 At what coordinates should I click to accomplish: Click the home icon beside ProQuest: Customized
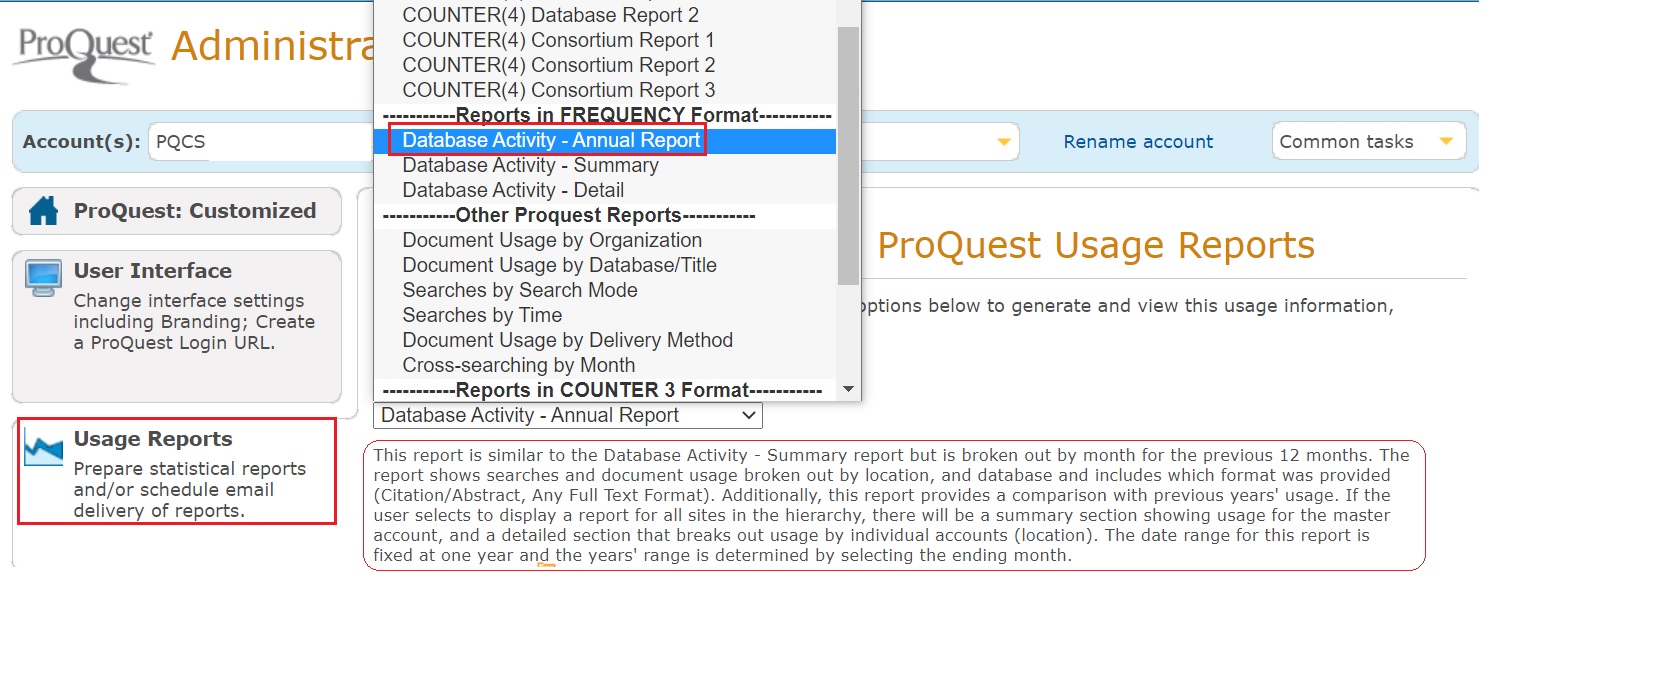[43, 211]
